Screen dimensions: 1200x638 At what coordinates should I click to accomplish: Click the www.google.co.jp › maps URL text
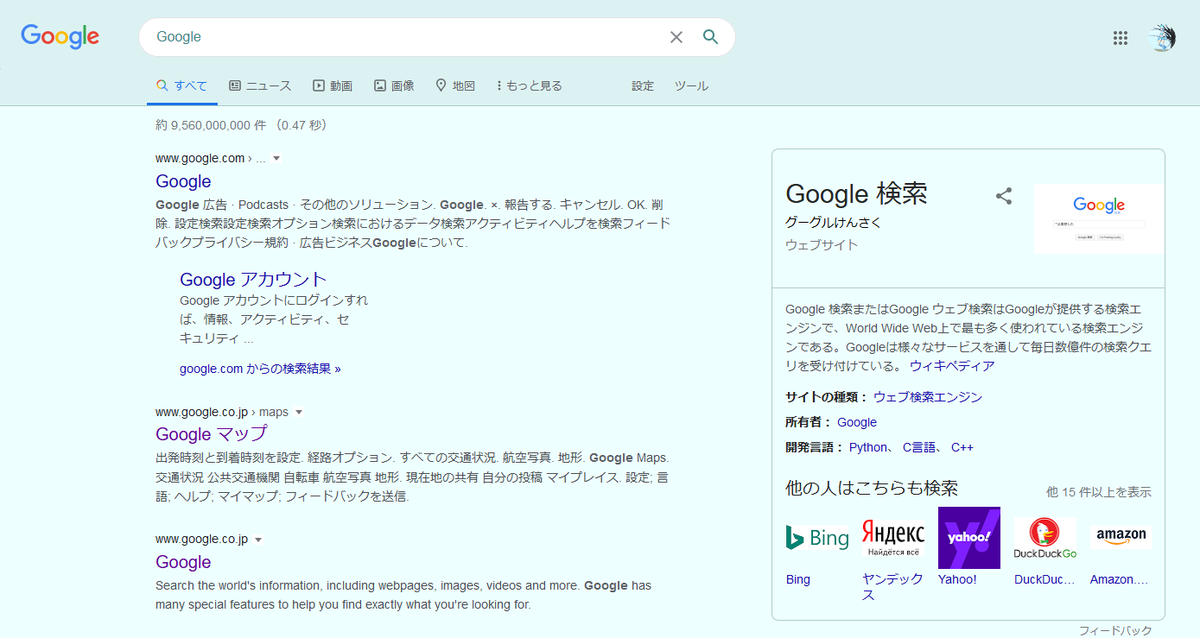[x=221, y=412]
